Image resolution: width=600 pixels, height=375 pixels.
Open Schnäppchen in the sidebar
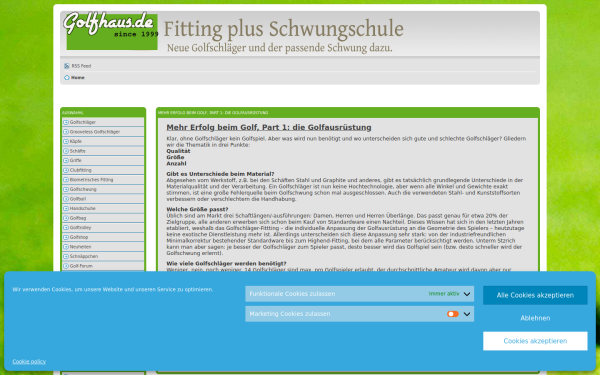pyautogui.click(x=103, y=256)
